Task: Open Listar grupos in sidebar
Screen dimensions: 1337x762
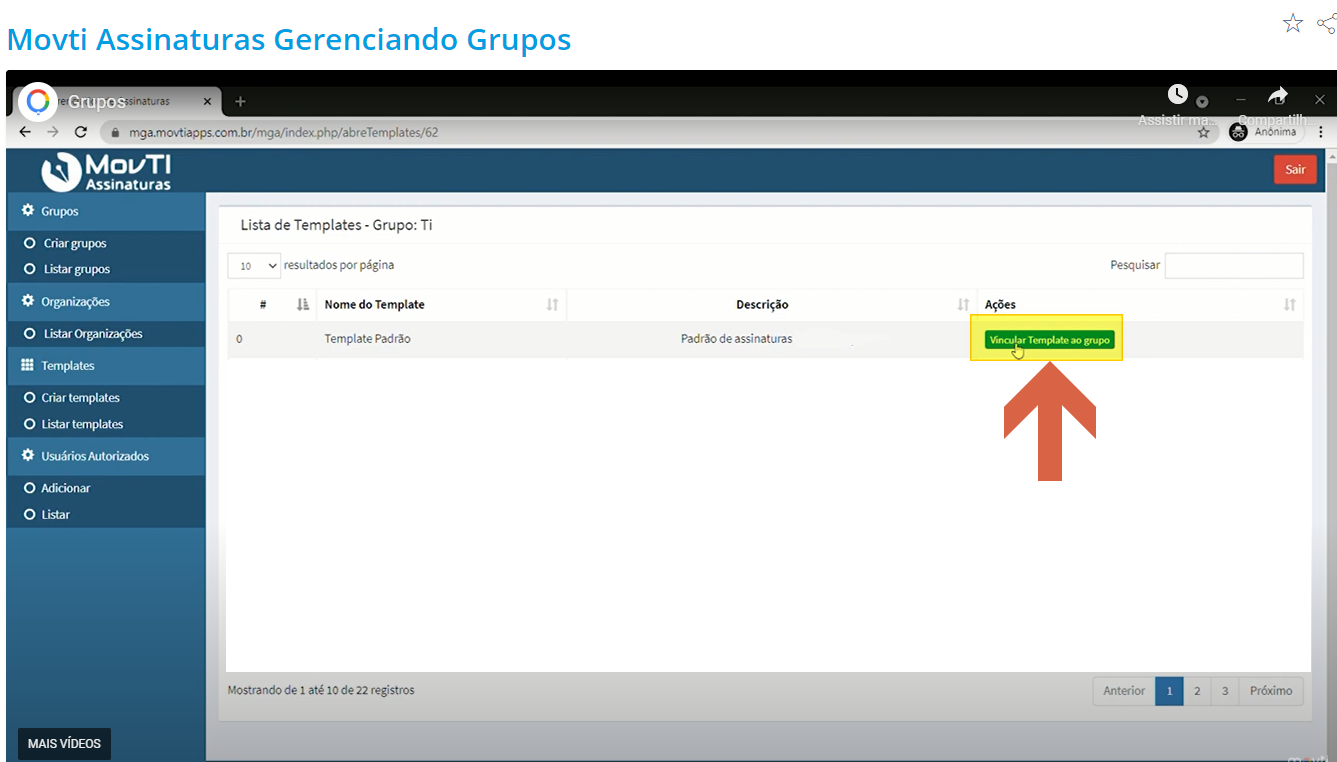Action: [x=77, y=269]
